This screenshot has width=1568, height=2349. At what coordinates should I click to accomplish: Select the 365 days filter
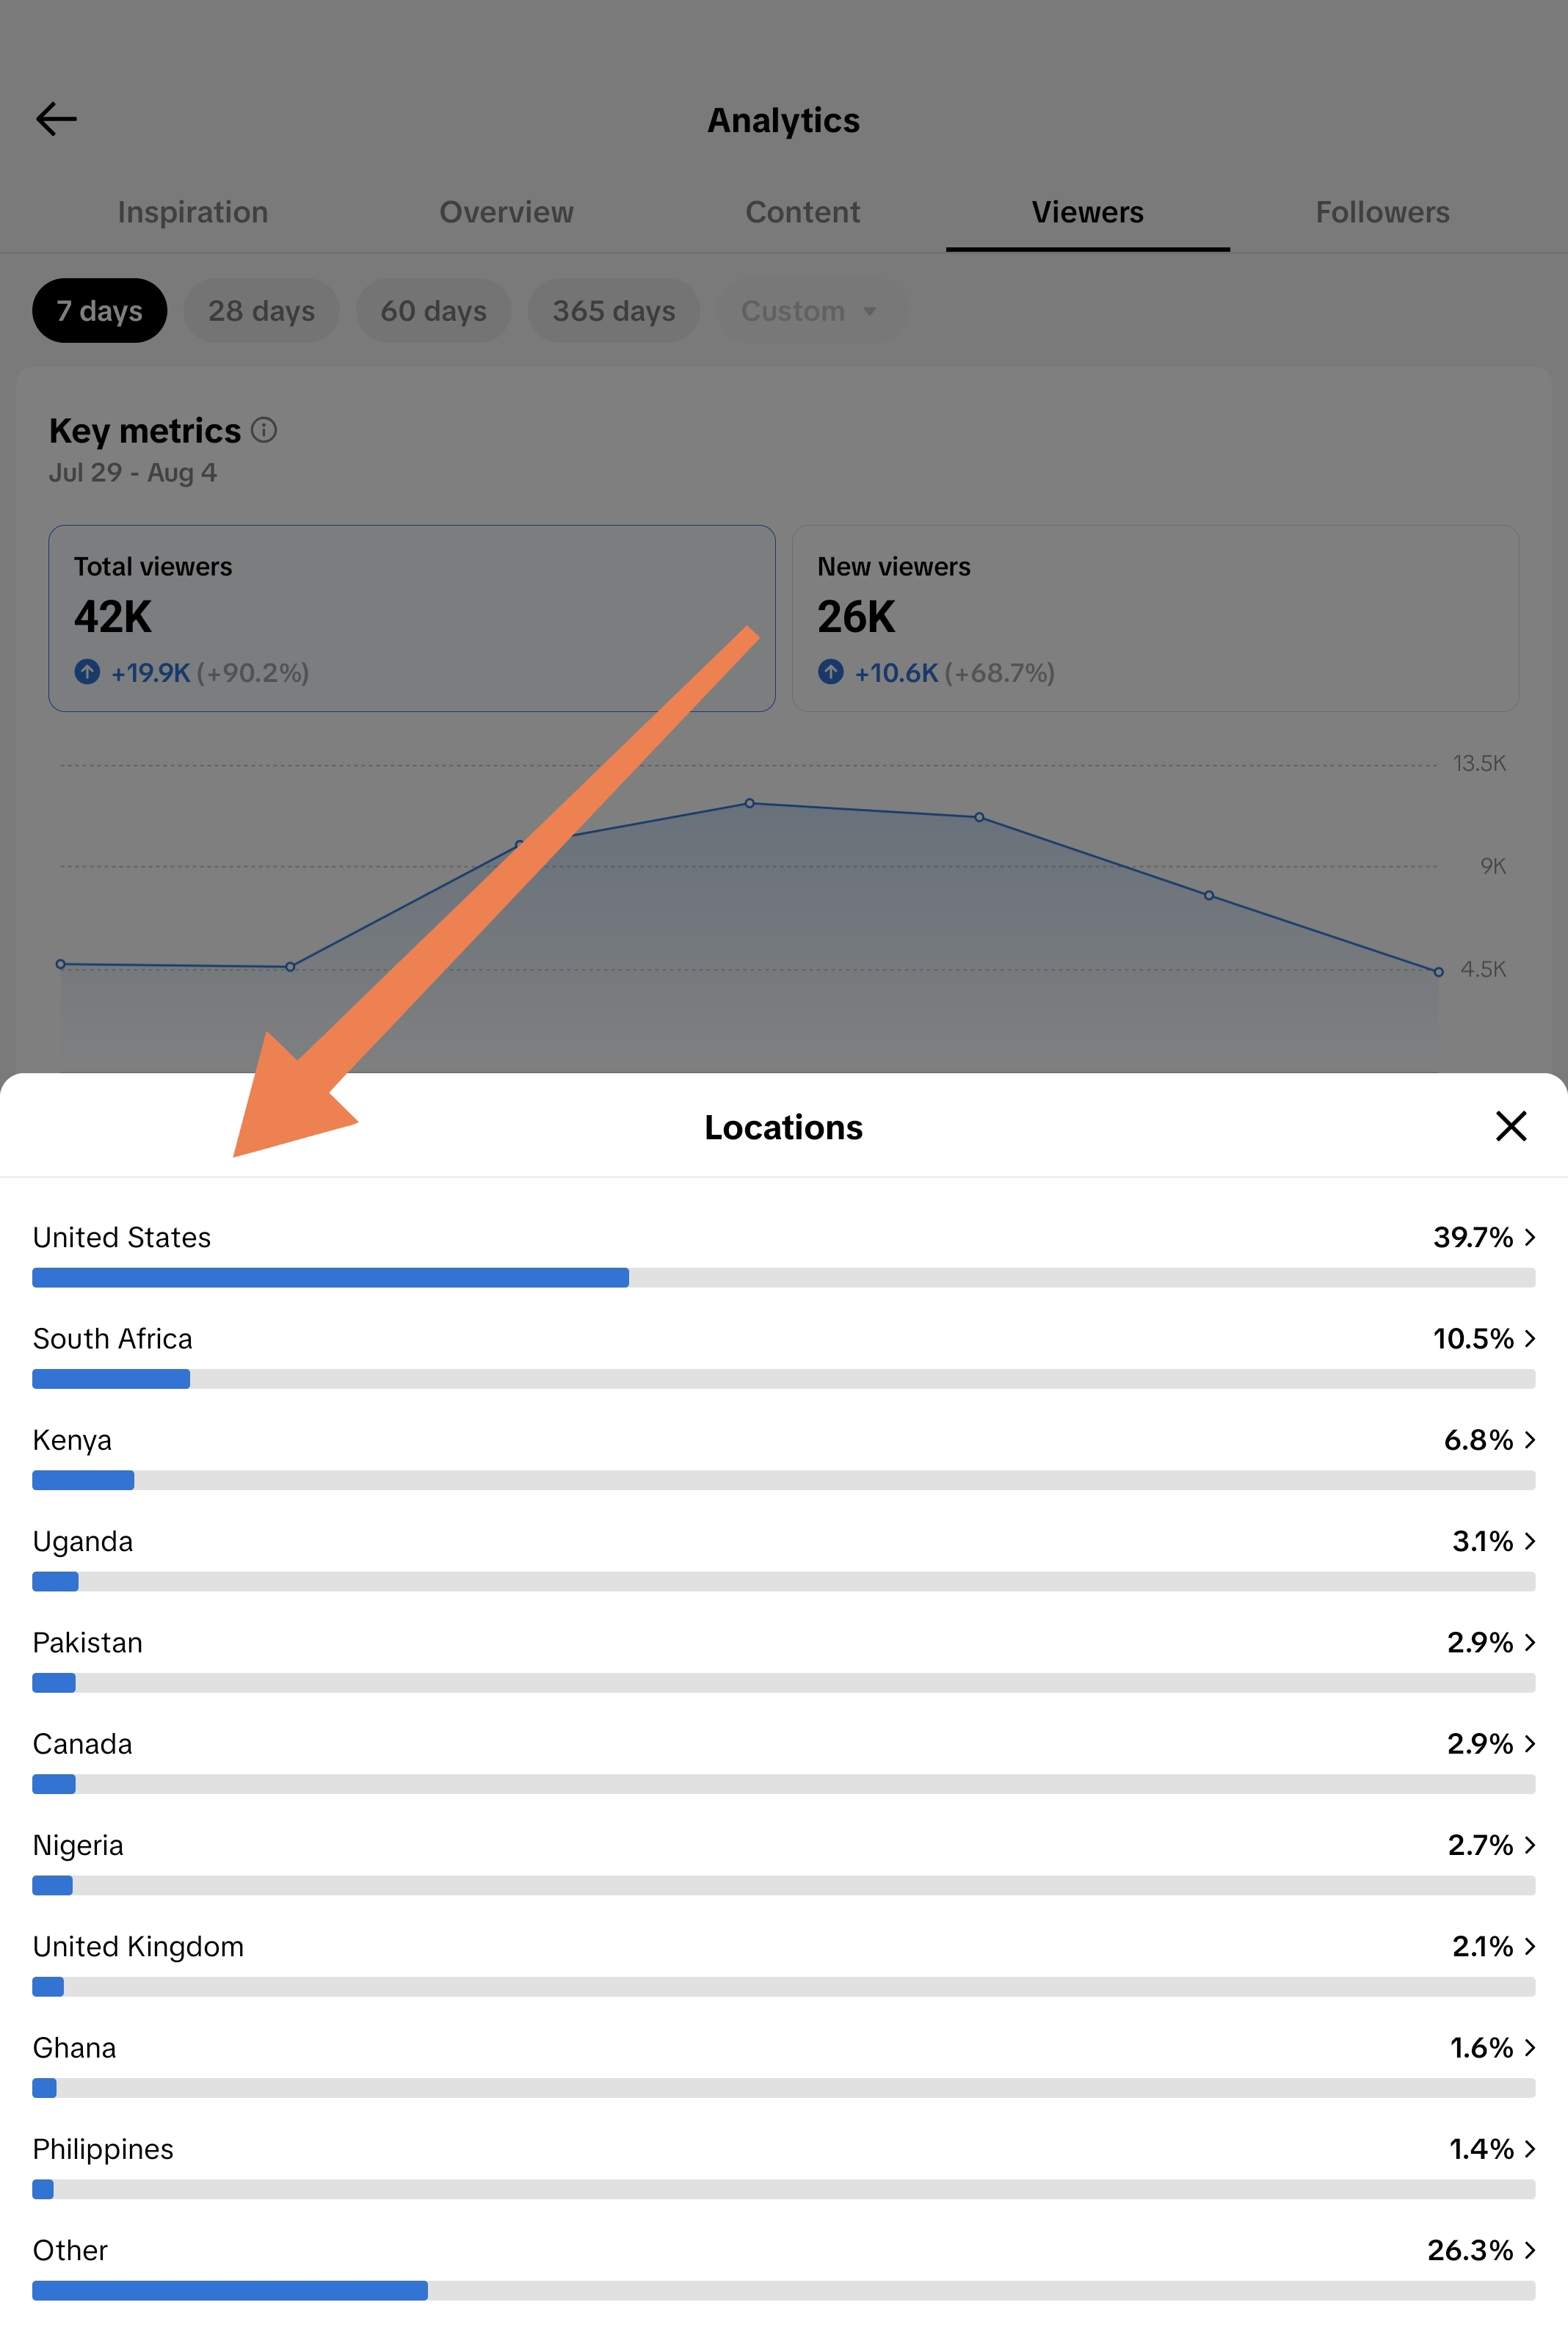coord(613,311)
